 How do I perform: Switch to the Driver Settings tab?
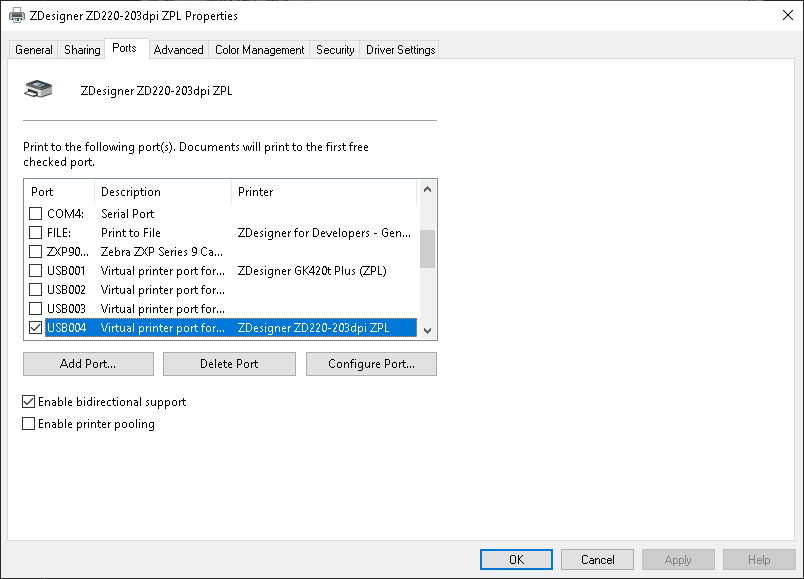tap(399, 48)
